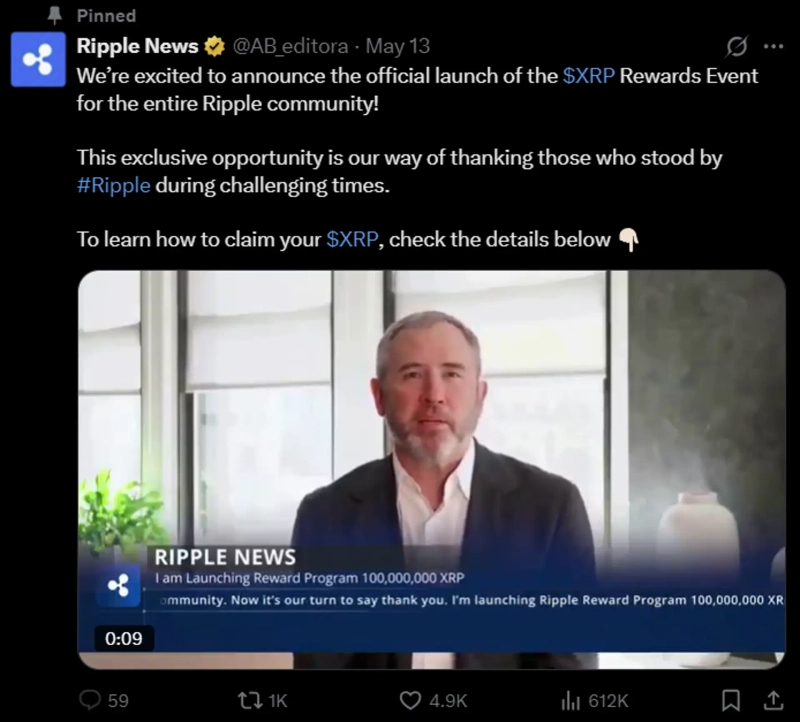The image size is (800, 722).
Task: Like the post with the heart icon
Action: coord(410,701)
